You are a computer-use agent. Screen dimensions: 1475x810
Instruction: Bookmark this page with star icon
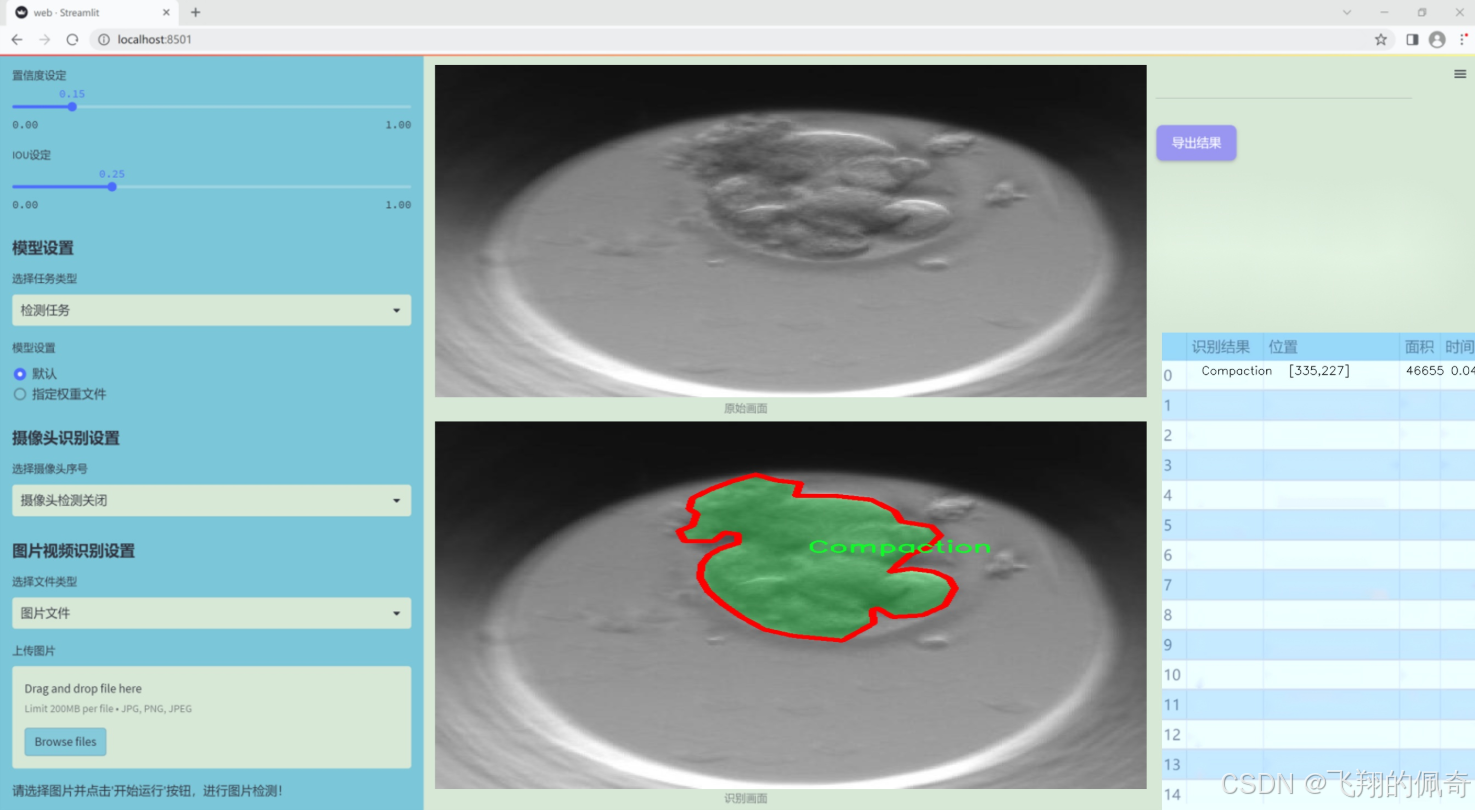[x=1381, y=39]
